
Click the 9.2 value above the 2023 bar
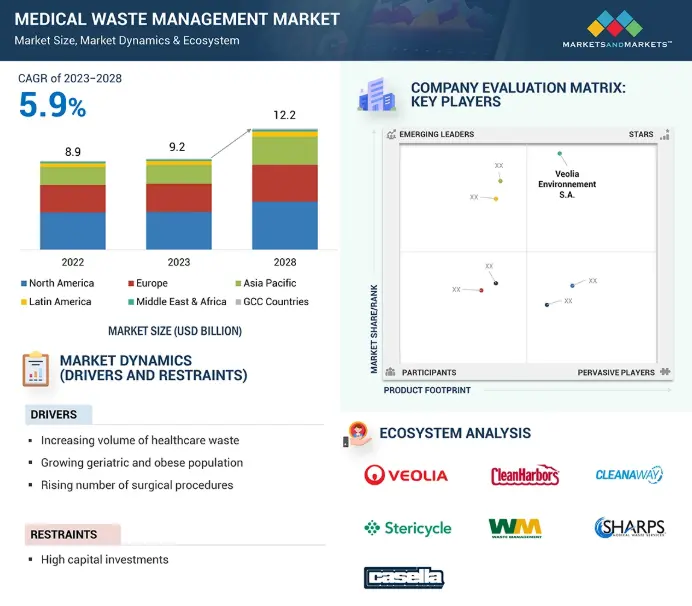click(177, 147)
